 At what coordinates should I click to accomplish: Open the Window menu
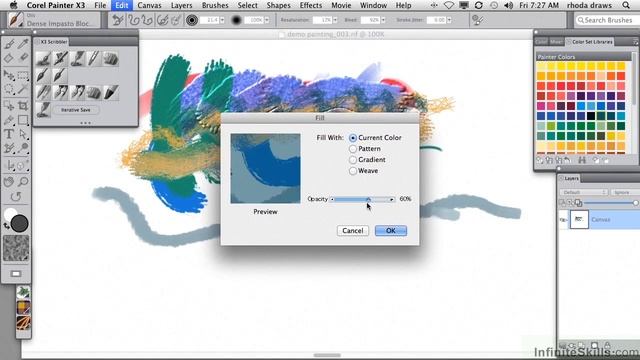[373, 5]
